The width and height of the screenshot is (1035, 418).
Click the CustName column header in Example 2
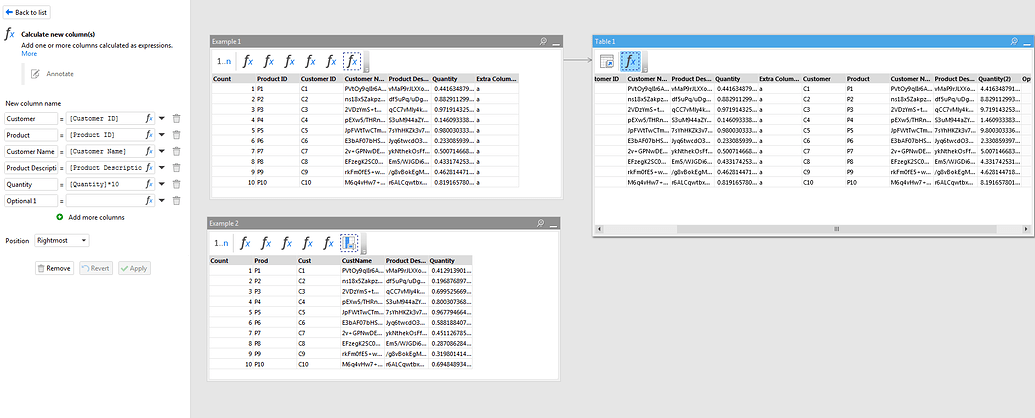pyautogui.click(x=362, y=261)
